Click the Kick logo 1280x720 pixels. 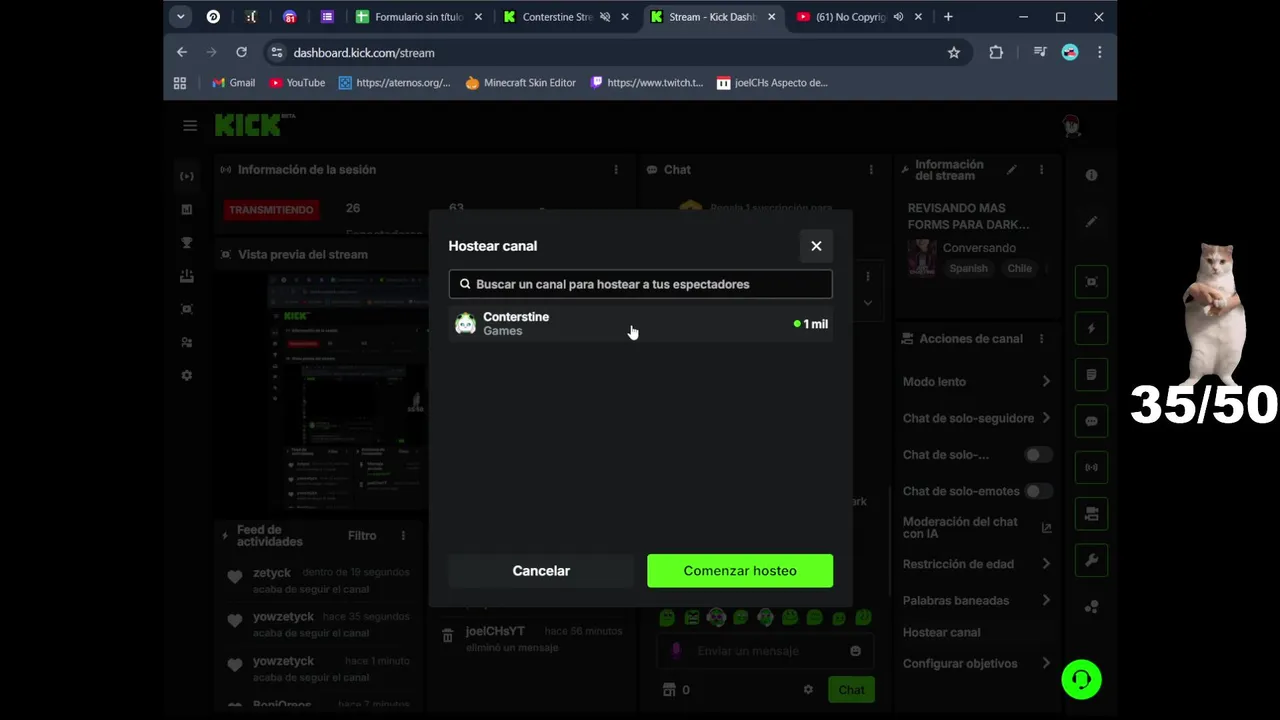pos(254,125)
